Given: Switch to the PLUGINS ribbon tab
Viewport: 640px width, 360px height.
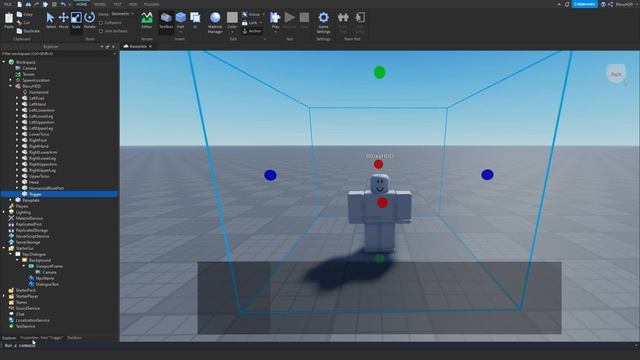Looking at the screenshot, I should [151, 4].
